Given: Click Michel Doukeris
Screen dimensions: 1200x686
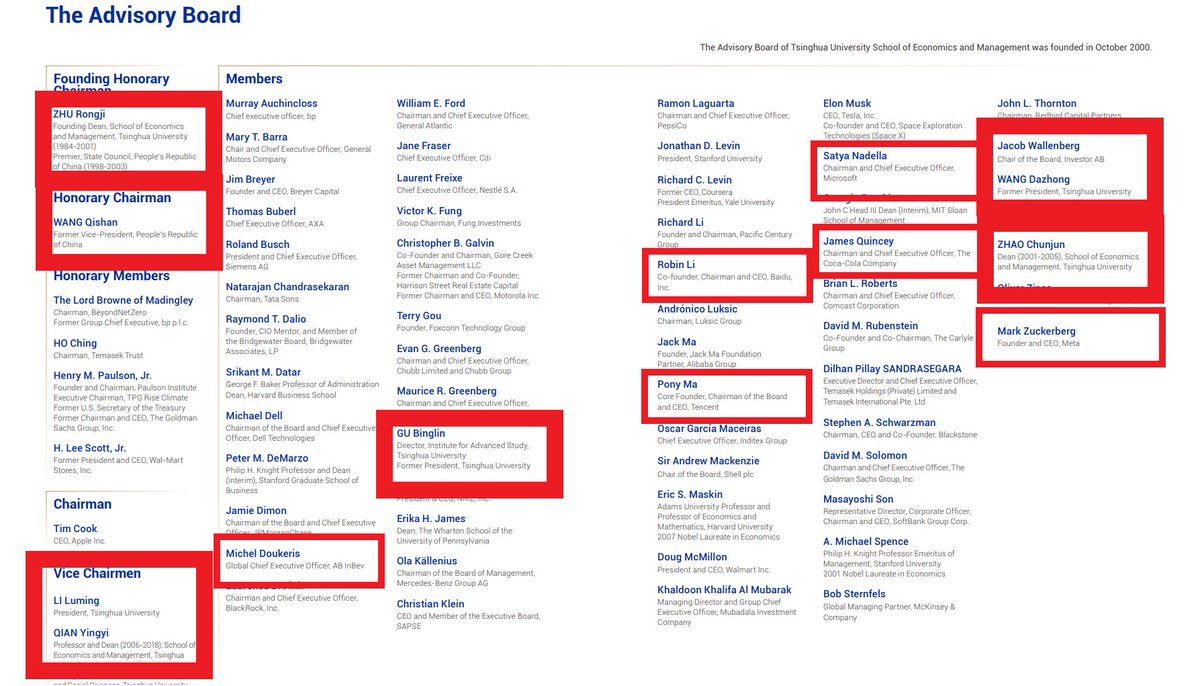Looking at the screenshot, I should (263, 554).
